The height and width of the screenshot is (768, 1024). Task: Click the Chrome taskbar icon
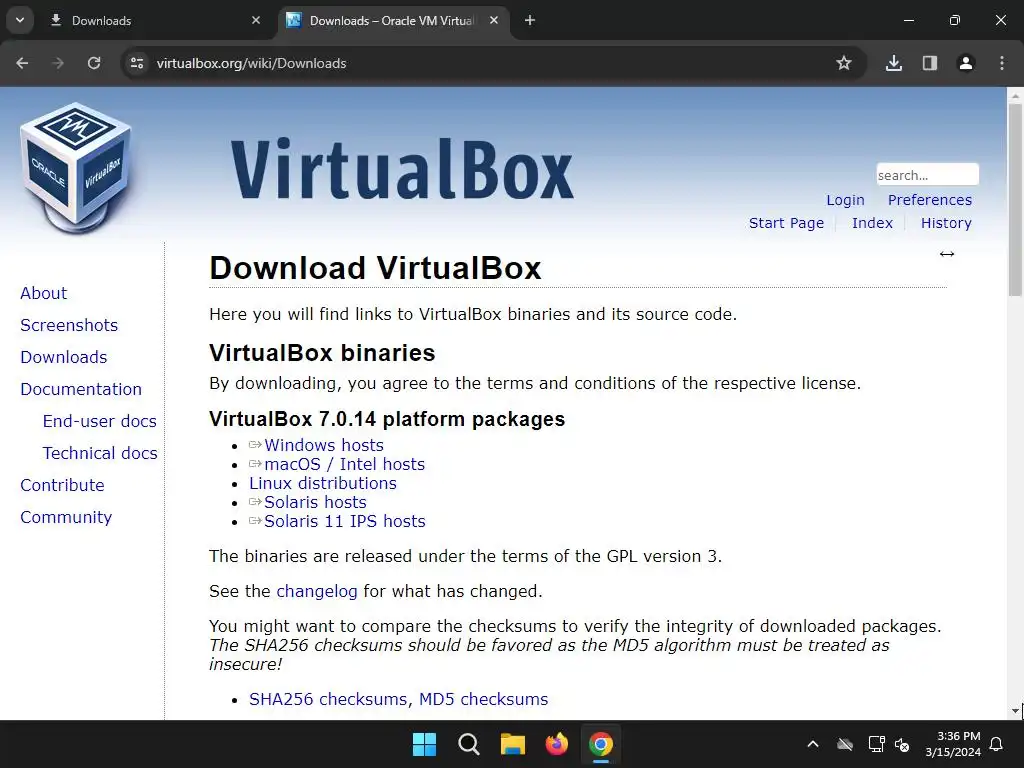601,744
